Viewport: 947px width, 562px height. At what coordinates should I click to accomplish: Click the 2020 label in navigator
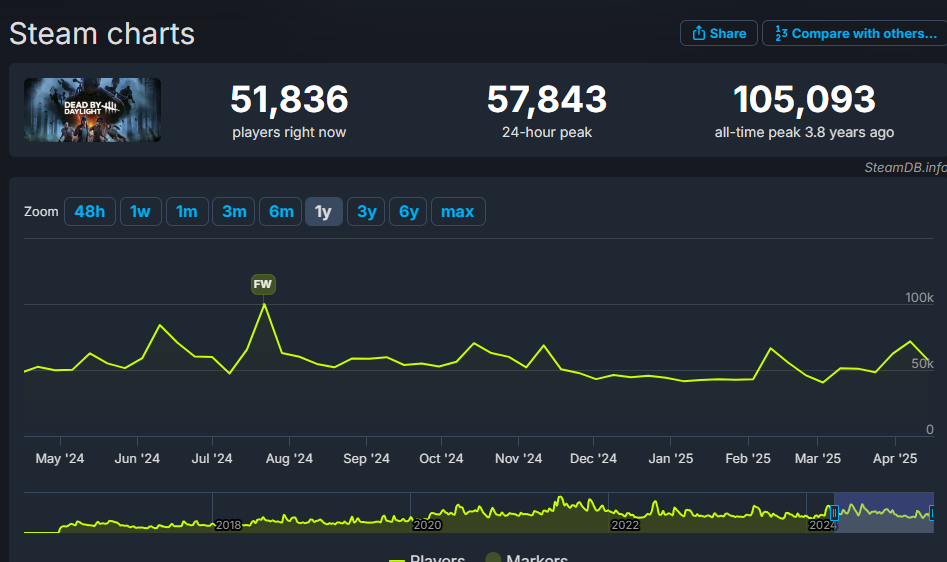tap(427, 525)
